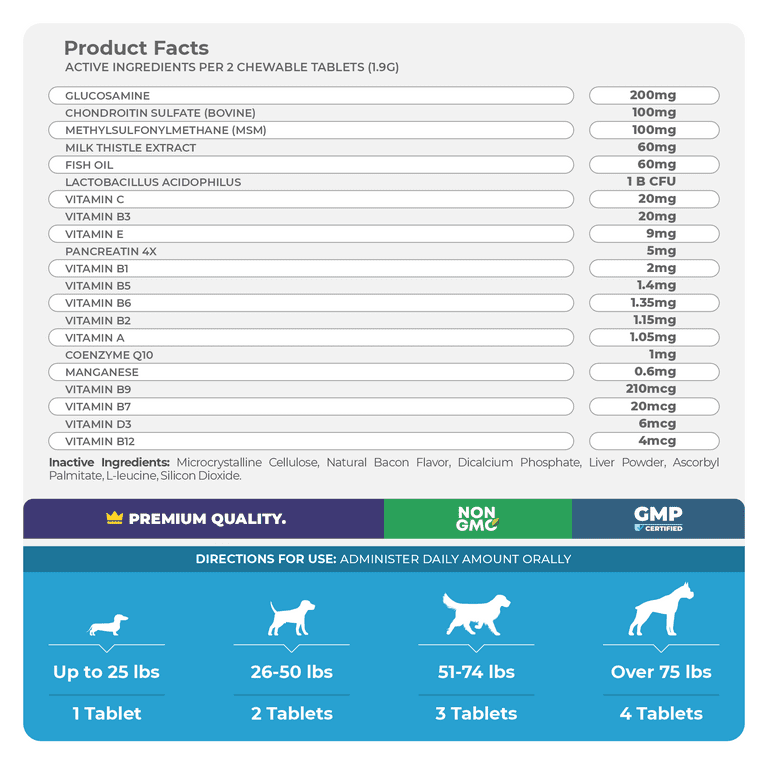Click the Inactive Ingredients label
768x768 pixels.
pyautogui.click(x=110, y=463)
